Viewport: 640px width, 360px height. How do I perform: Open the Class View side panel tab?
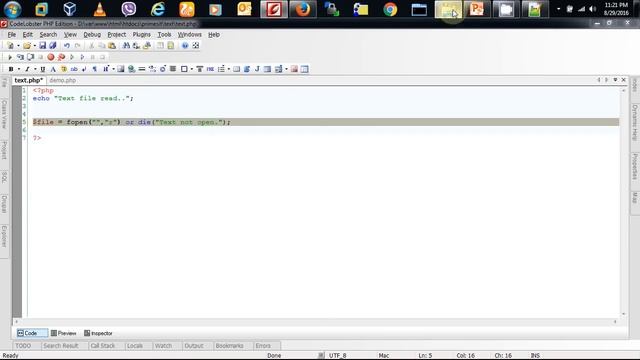pyautogui.click(x=4, y=113)
